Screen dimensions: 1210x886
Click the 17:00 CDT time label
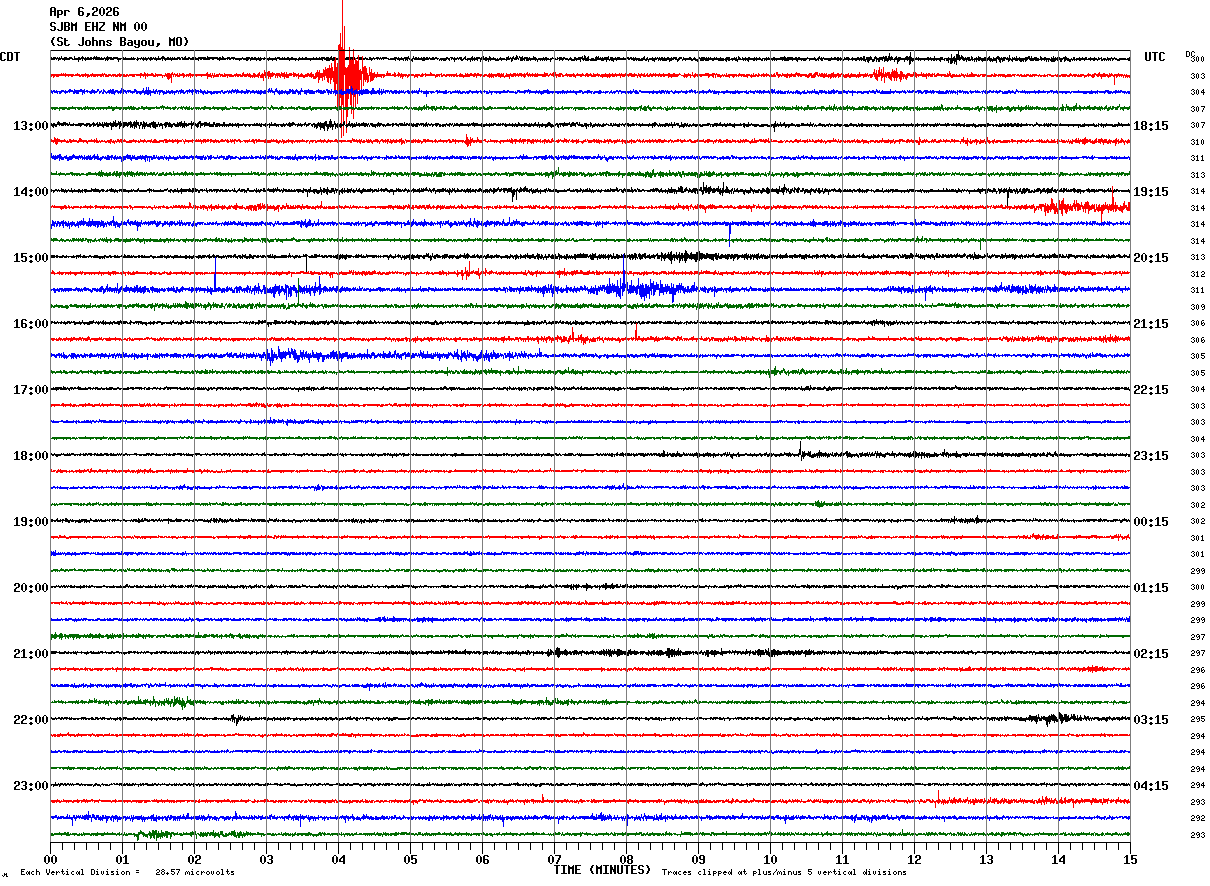click(30, 390)
